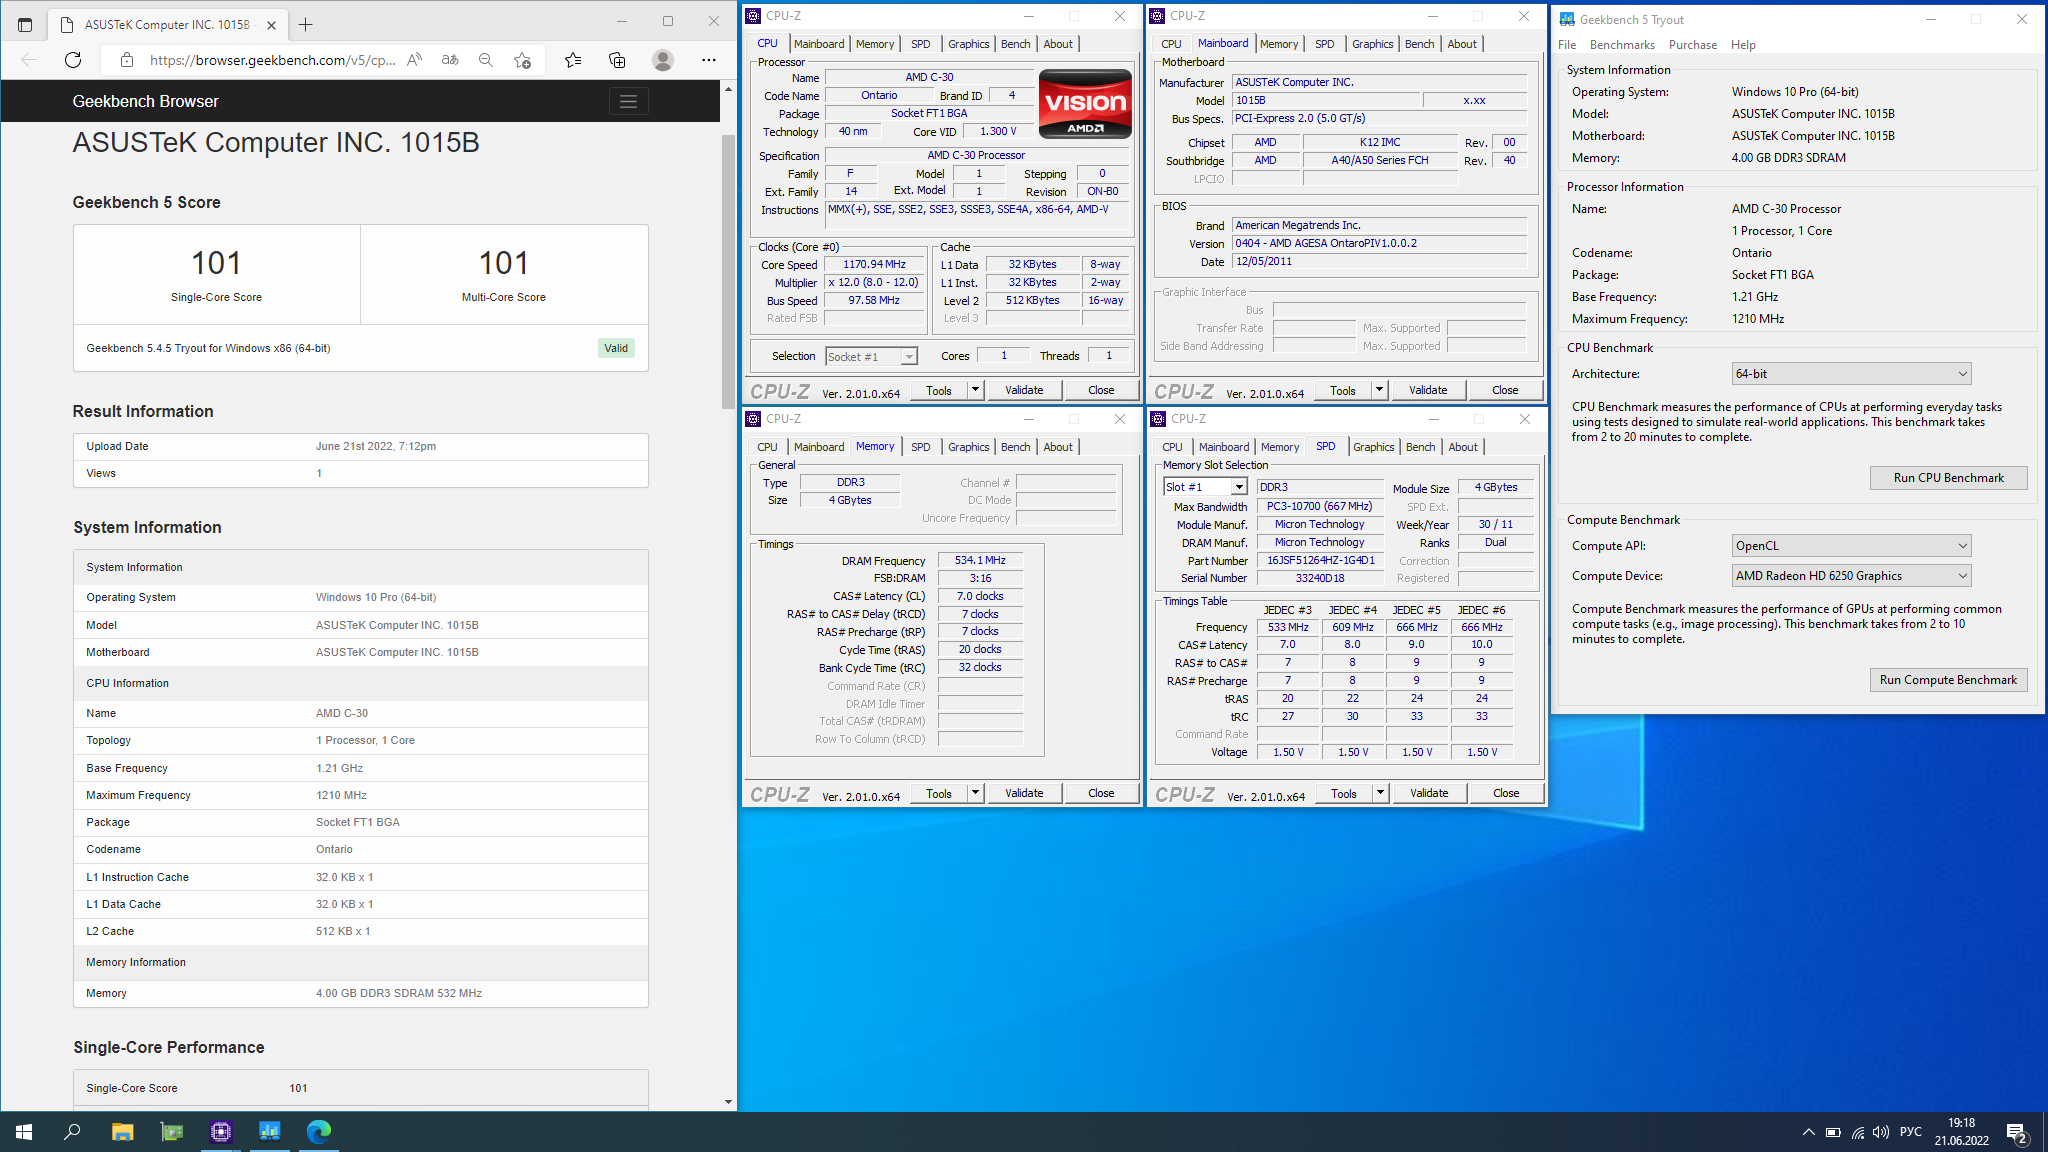Click the Edge page vertical scrollbar
Screen dimensions: 2048x1152
point(728,270)
